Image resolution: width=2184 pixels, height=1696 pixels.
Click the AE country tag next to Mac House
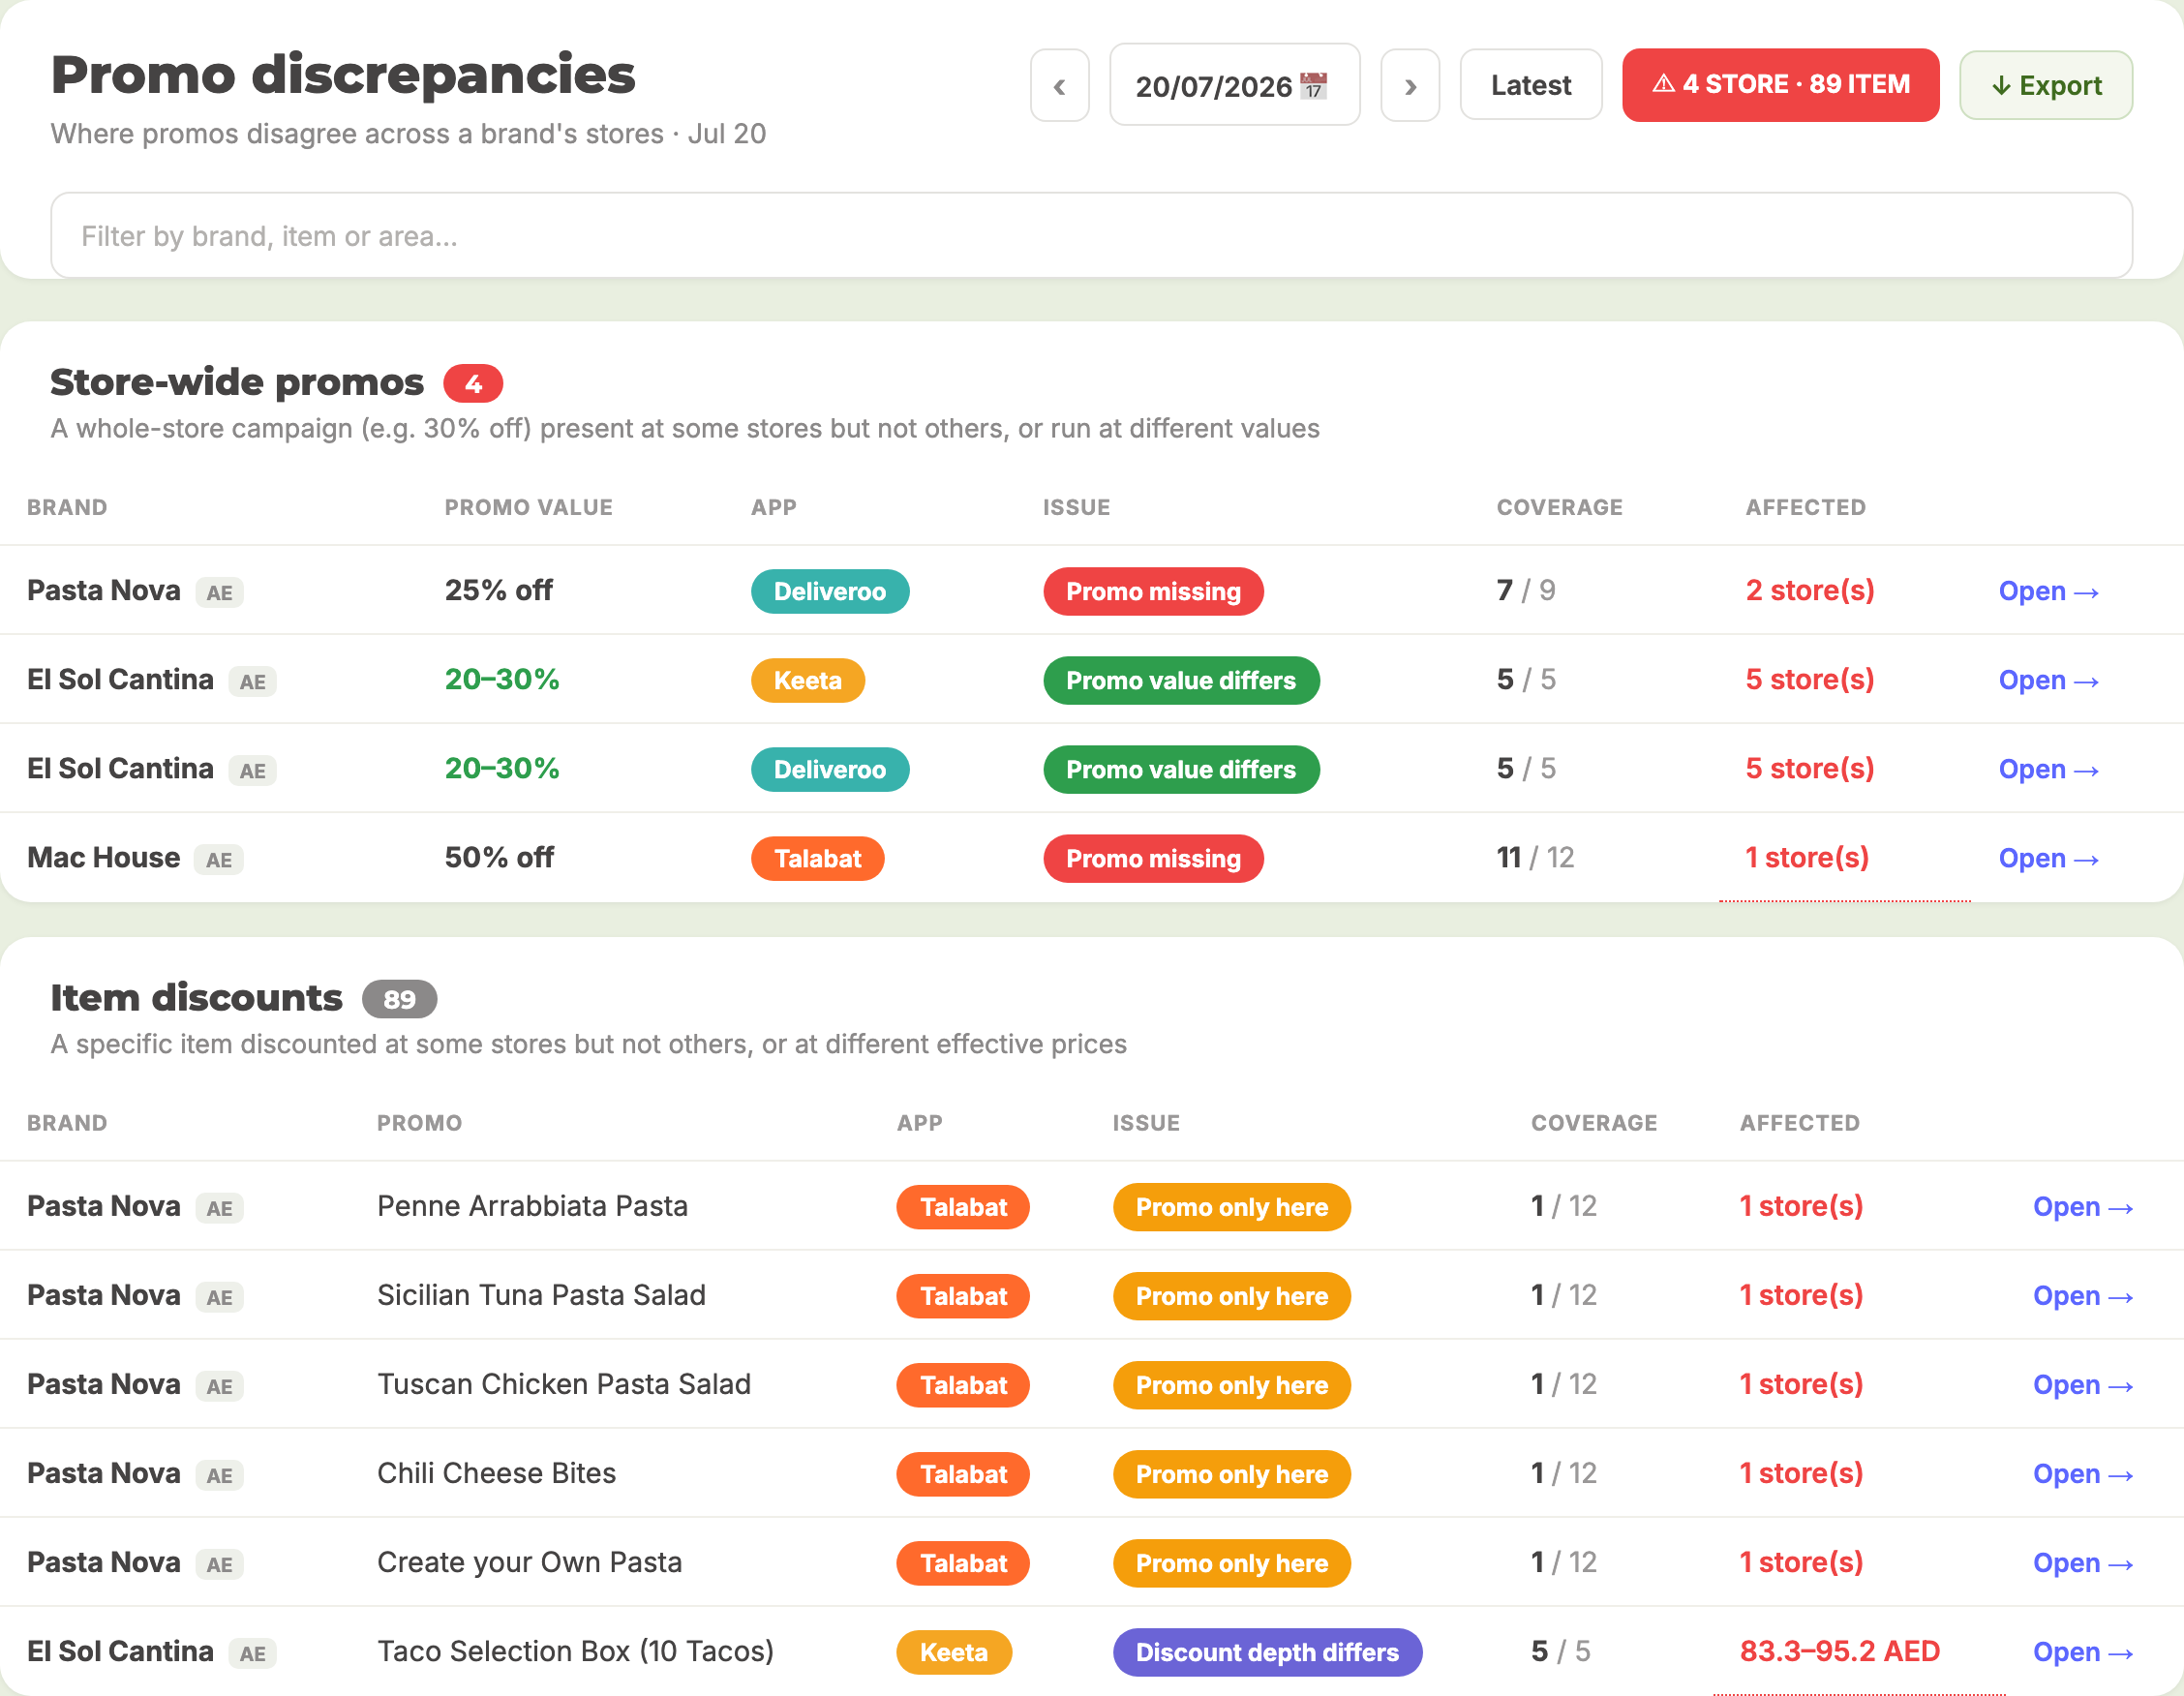click(219, 860)
